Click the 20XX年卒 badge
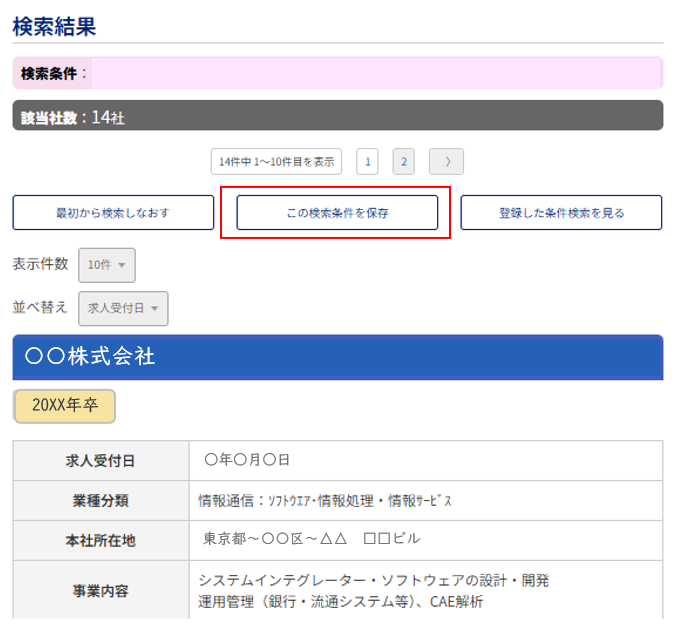Viewport: 676px width, 631px height. click(x=65, y=406)
